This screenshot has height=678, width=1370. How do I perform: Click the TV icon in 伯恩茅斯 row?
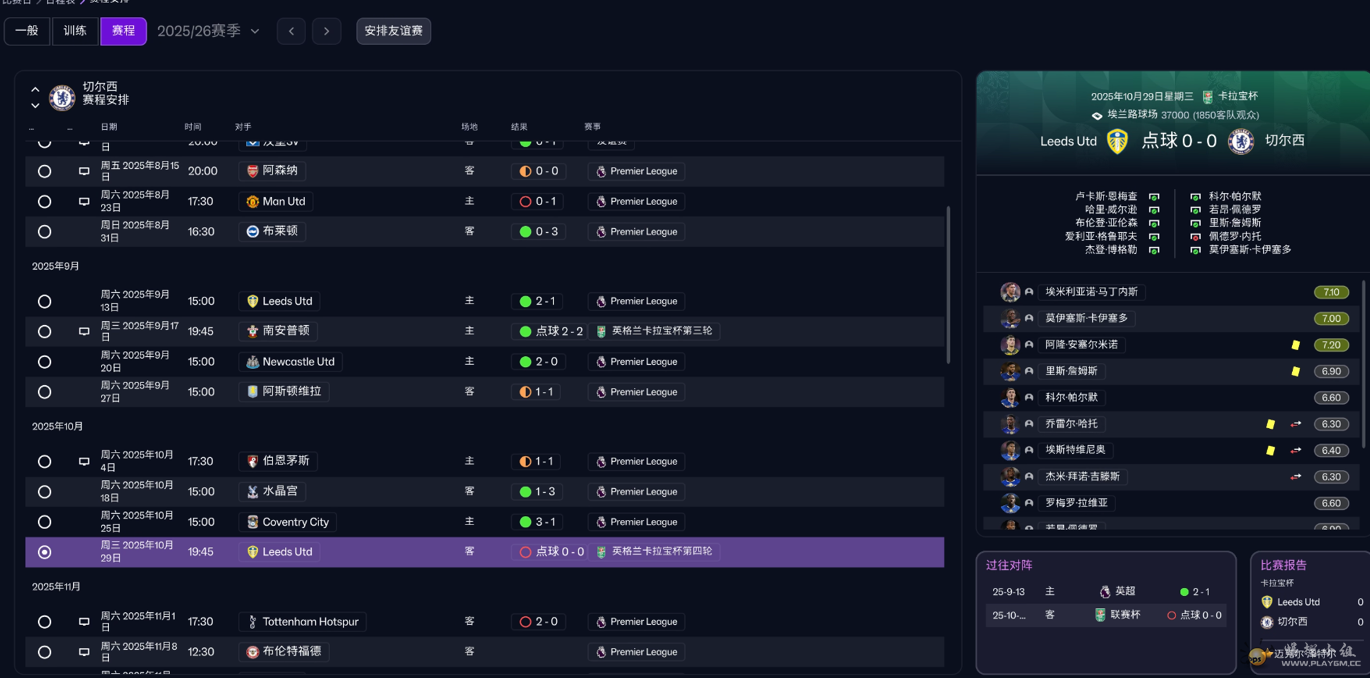84,462
